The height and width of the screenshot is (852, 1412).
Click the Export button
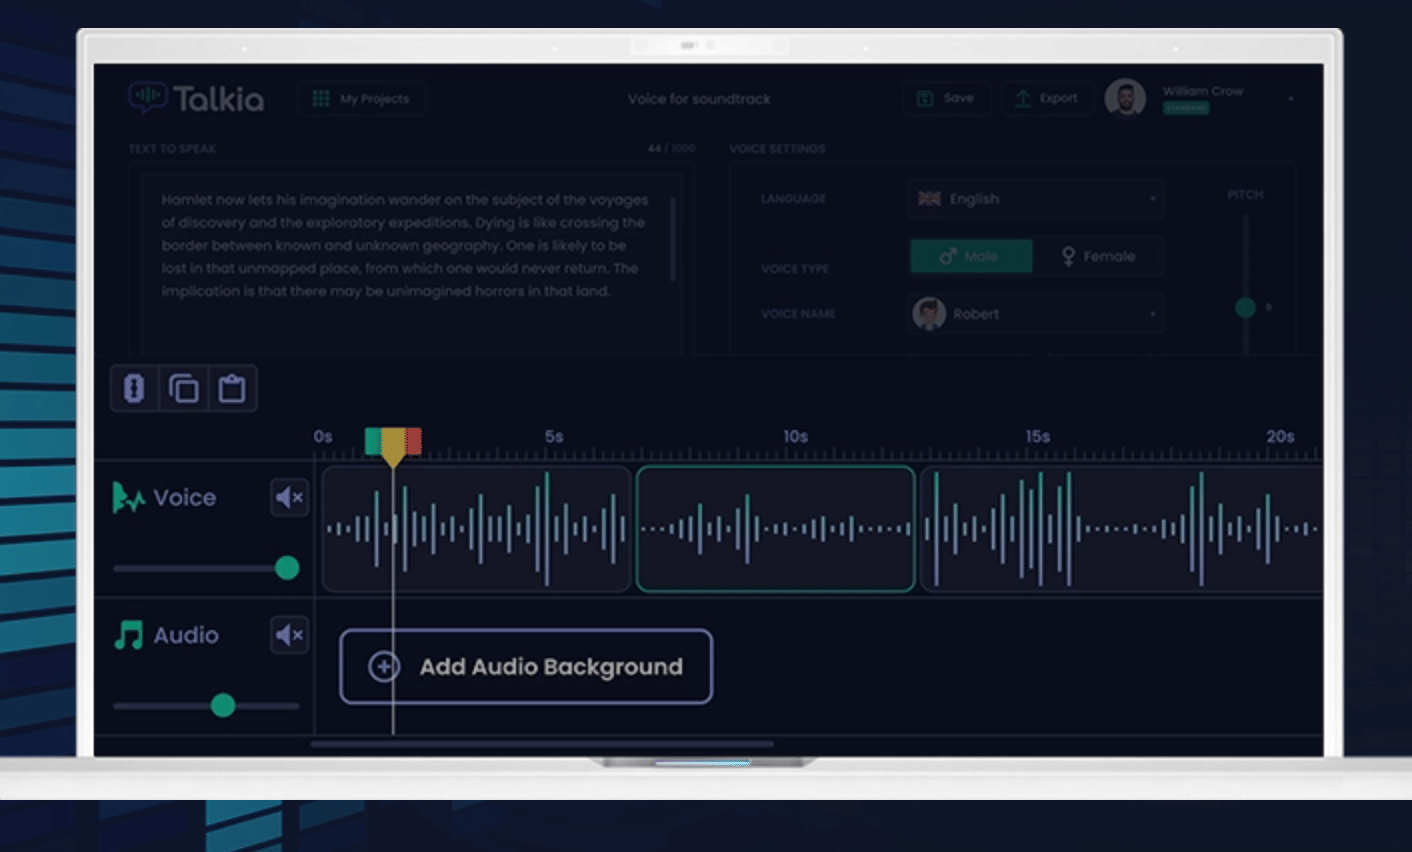click(x=1046, y=98)
